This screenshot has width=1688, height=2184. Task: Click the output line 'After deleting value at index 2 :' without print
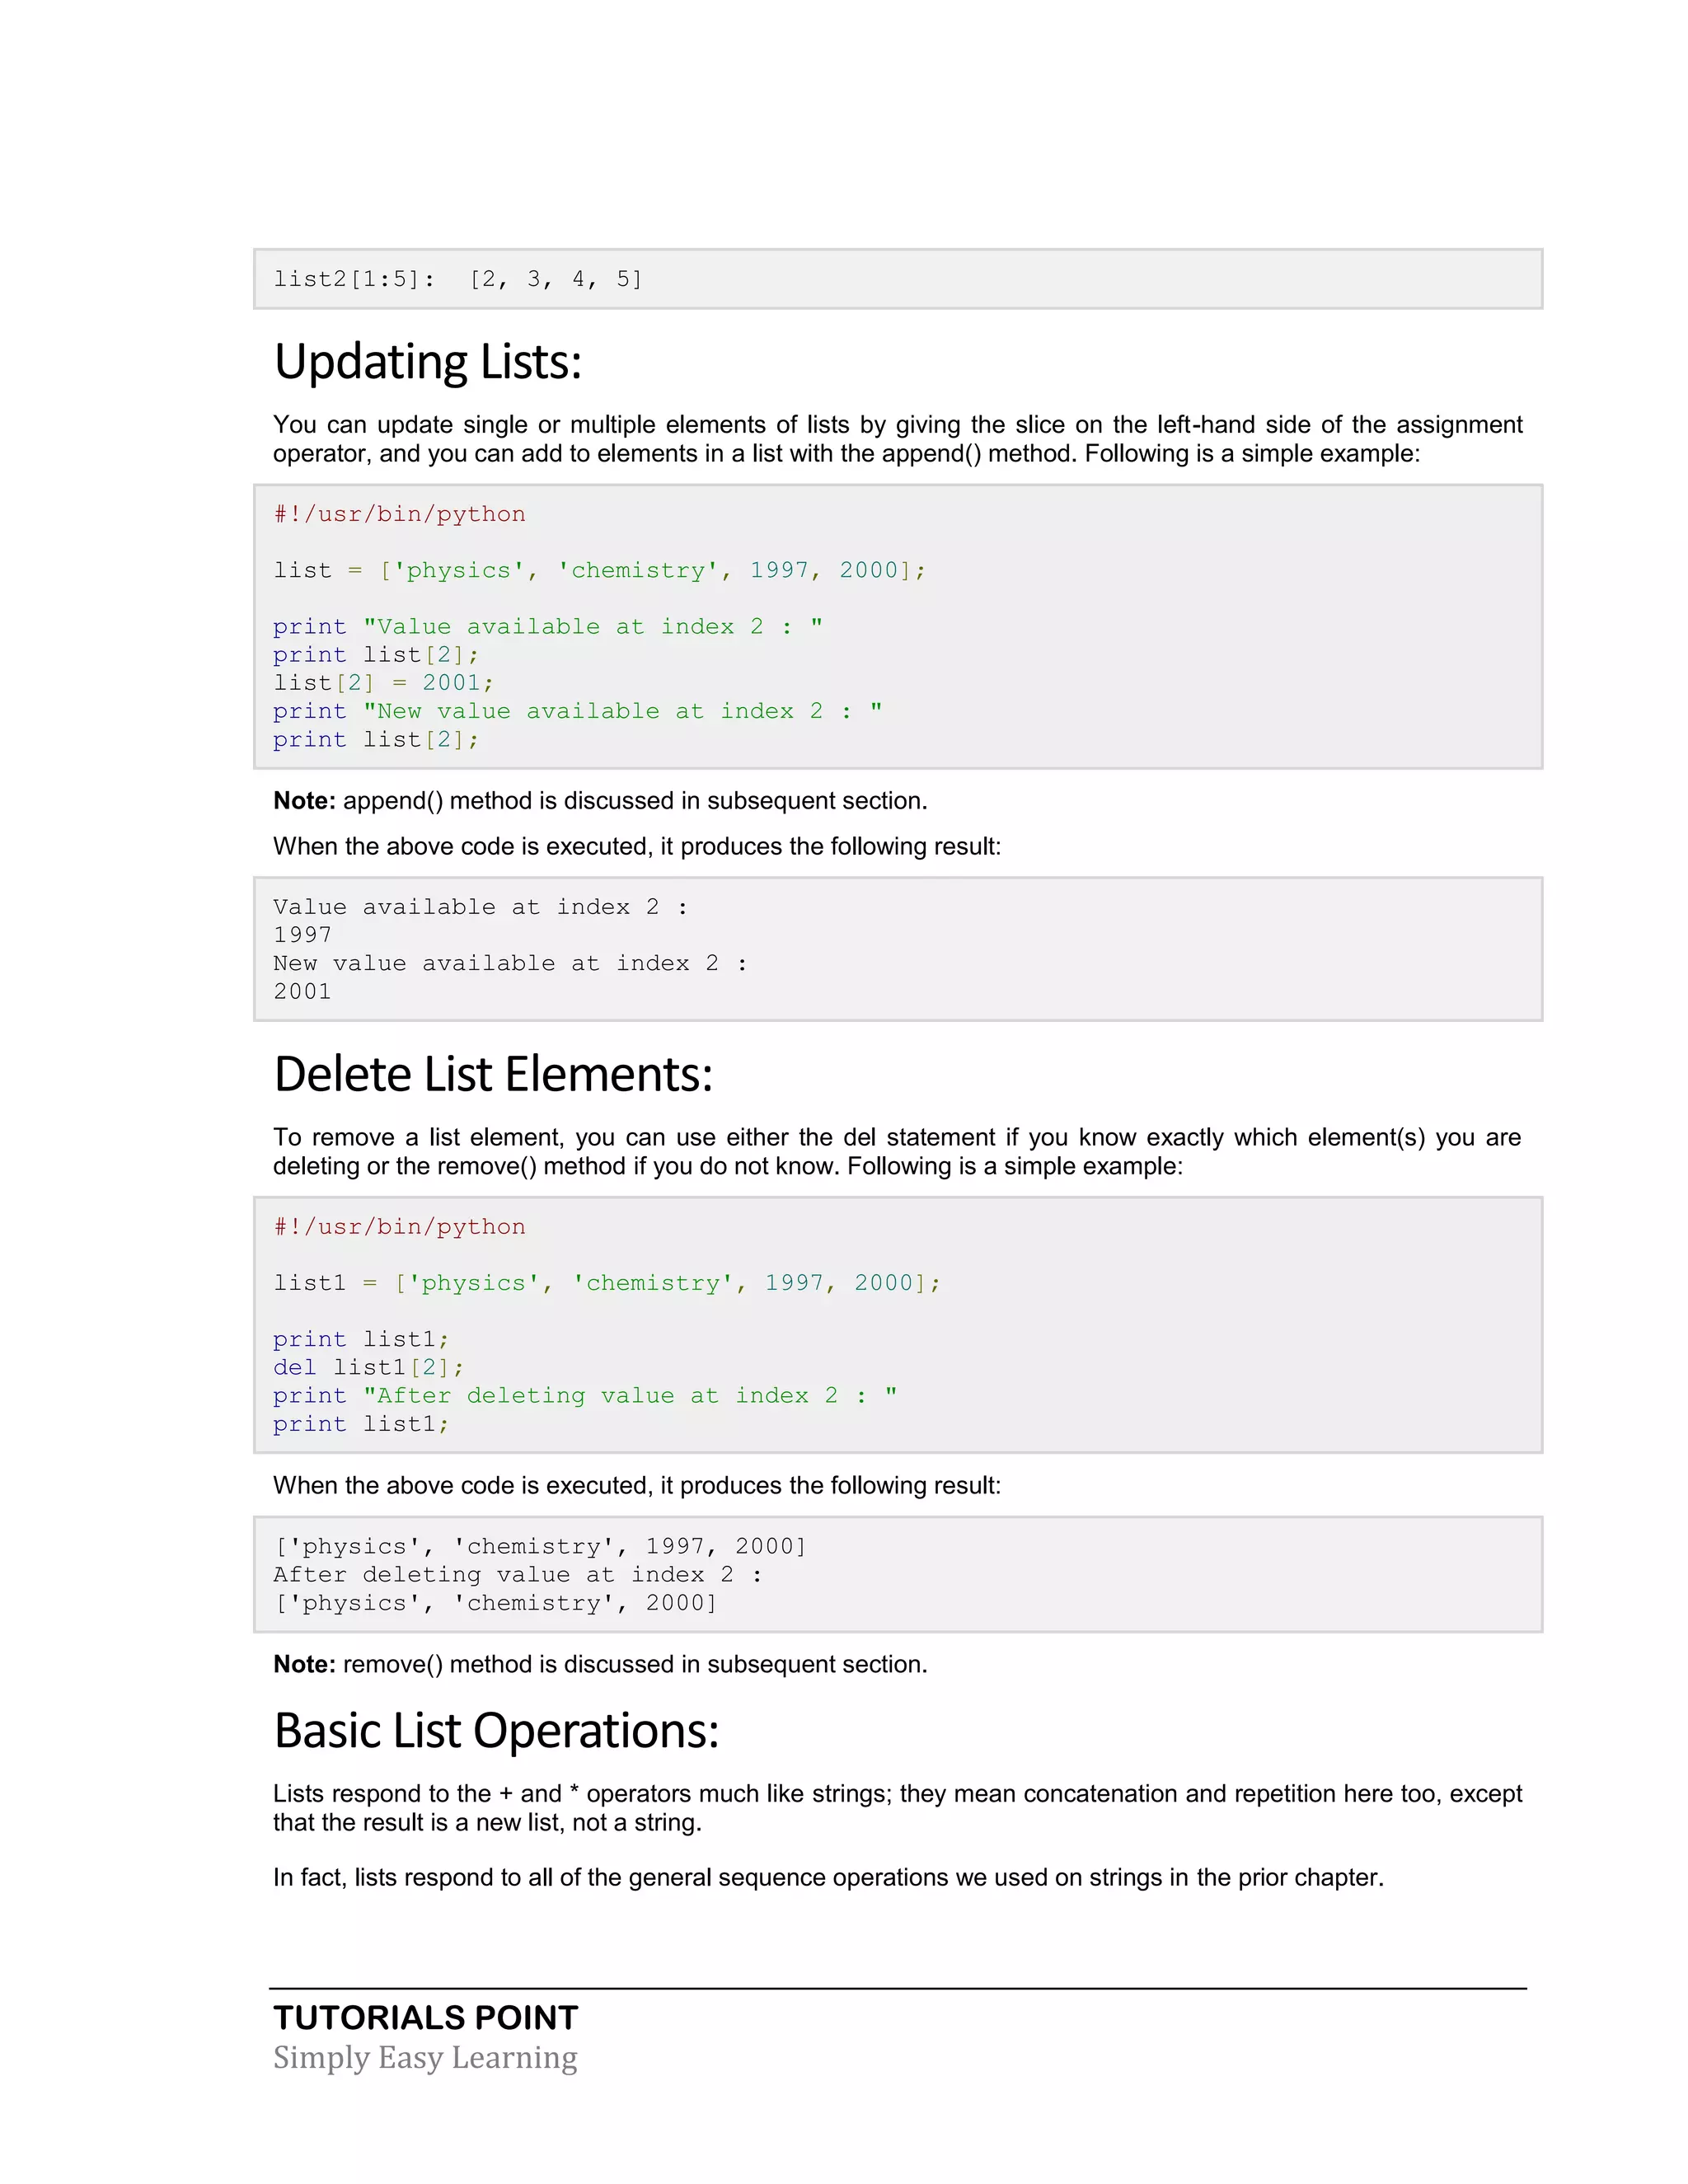pyautogui.click(x=518, y=1575)
